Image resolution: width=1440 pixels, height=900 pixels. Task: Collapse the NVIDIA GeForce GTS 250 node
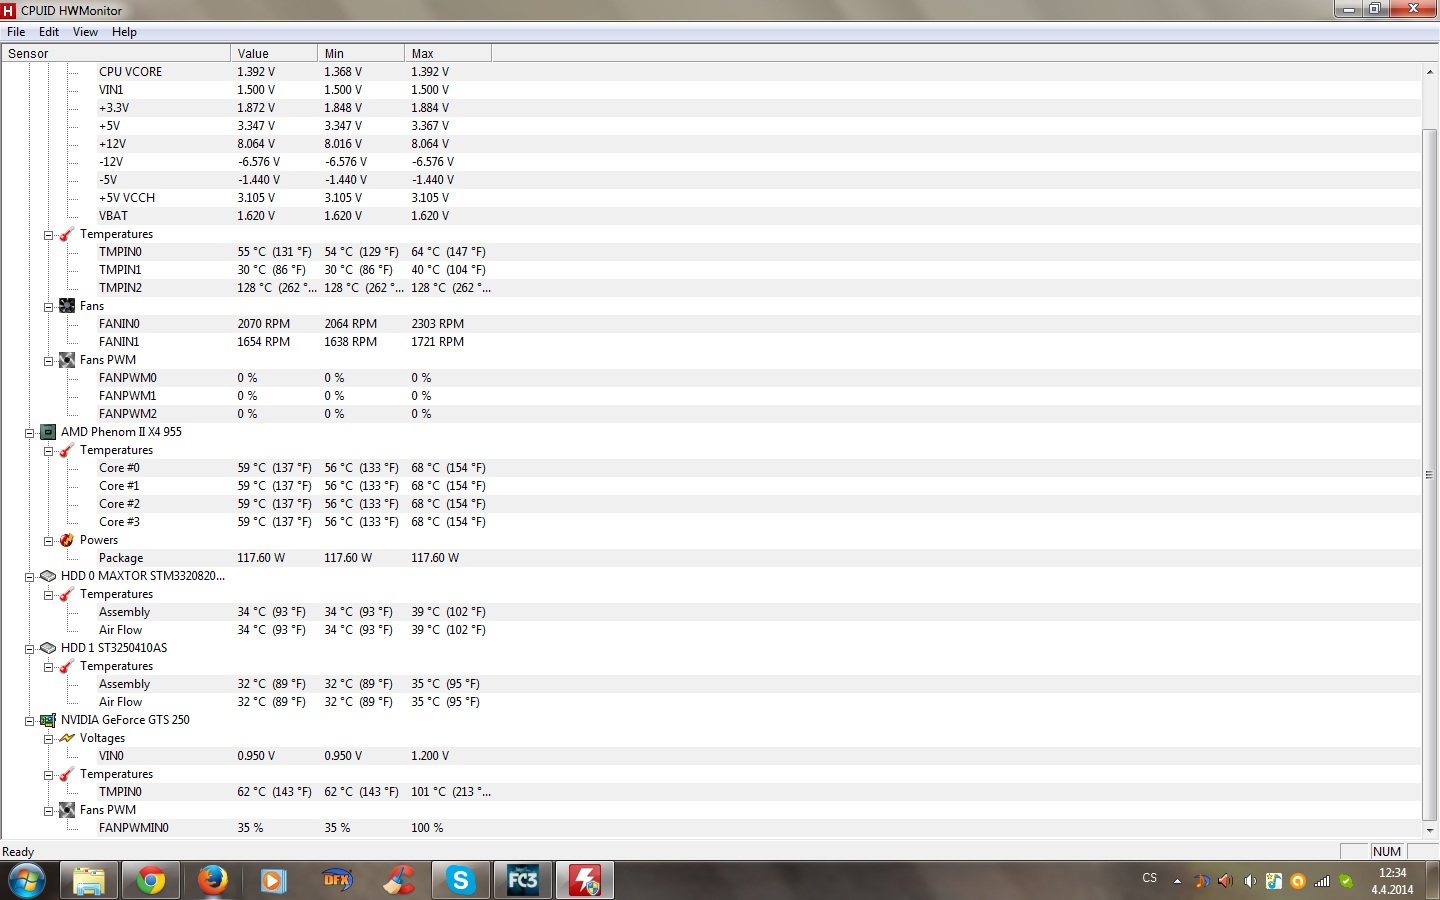29,721
